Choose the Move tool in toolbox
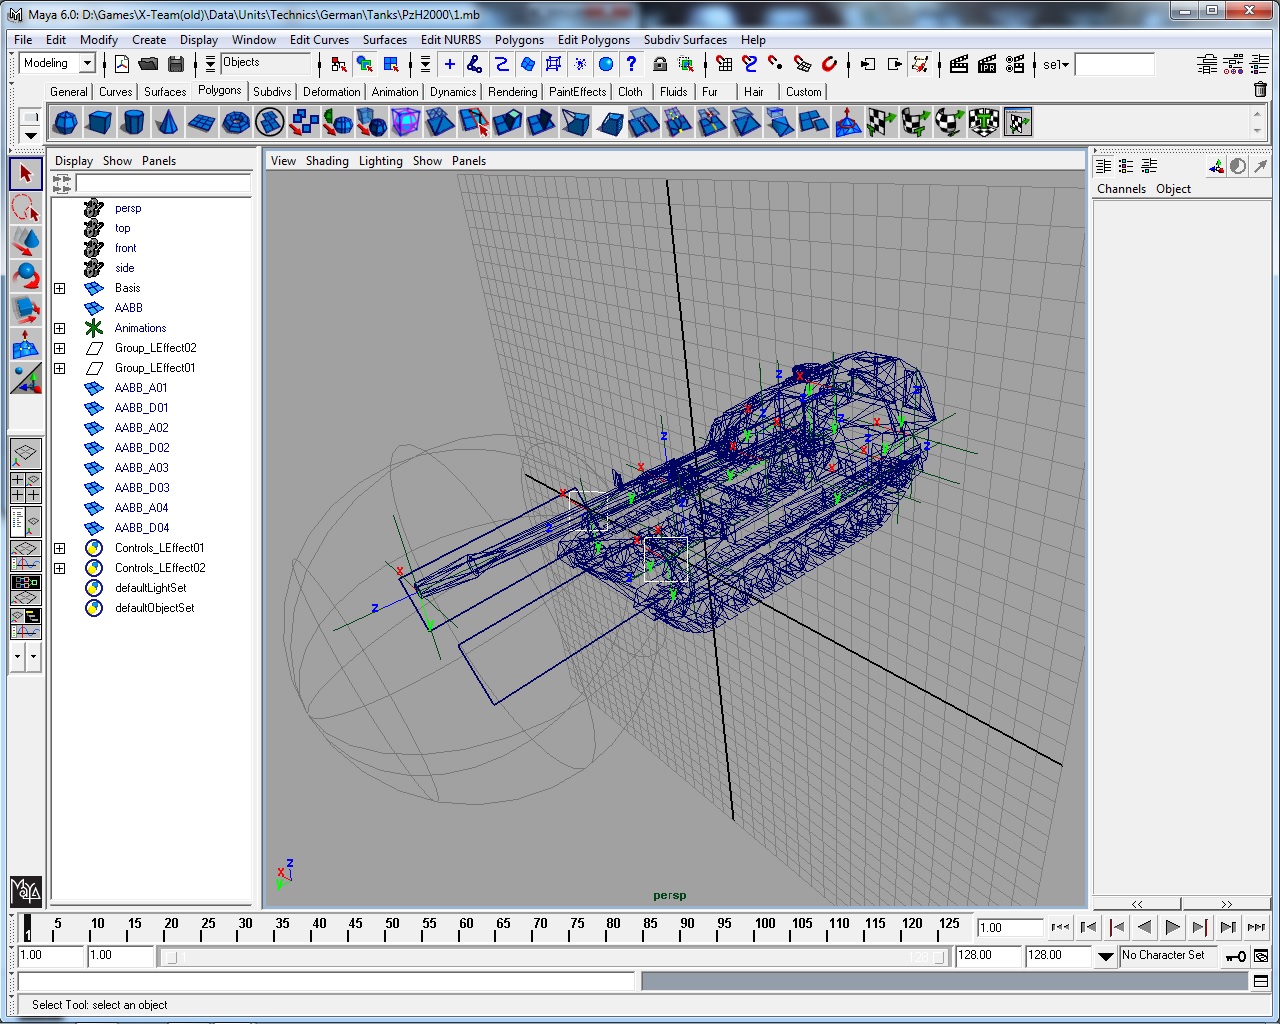The image size is (1280, 1024). point(26,242)
